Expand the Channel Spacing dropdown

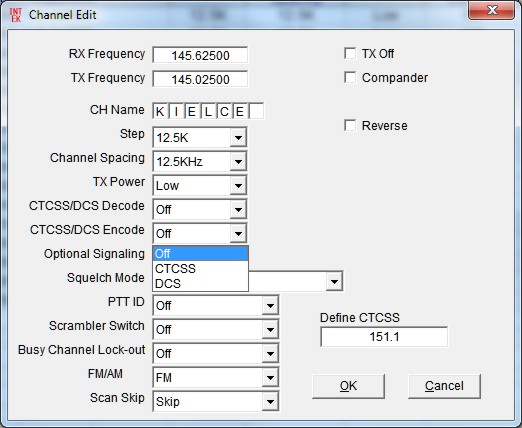238,162
